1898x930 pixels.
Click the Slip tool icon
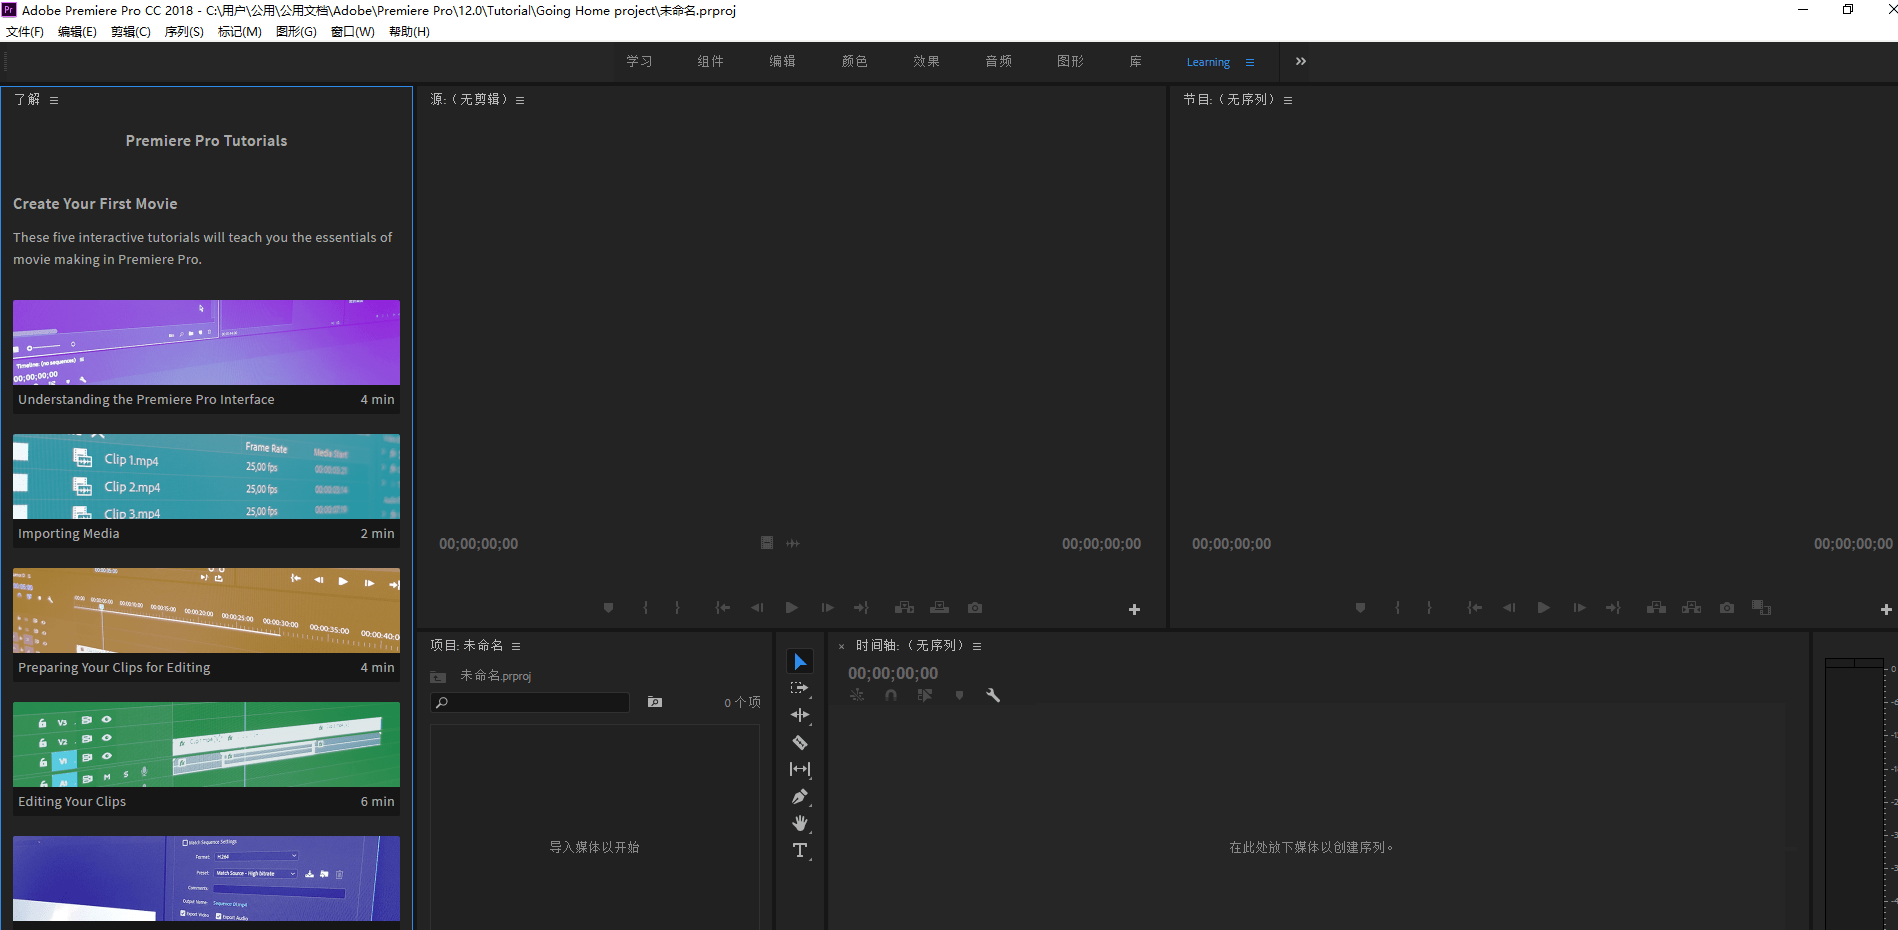click(800, 769)
